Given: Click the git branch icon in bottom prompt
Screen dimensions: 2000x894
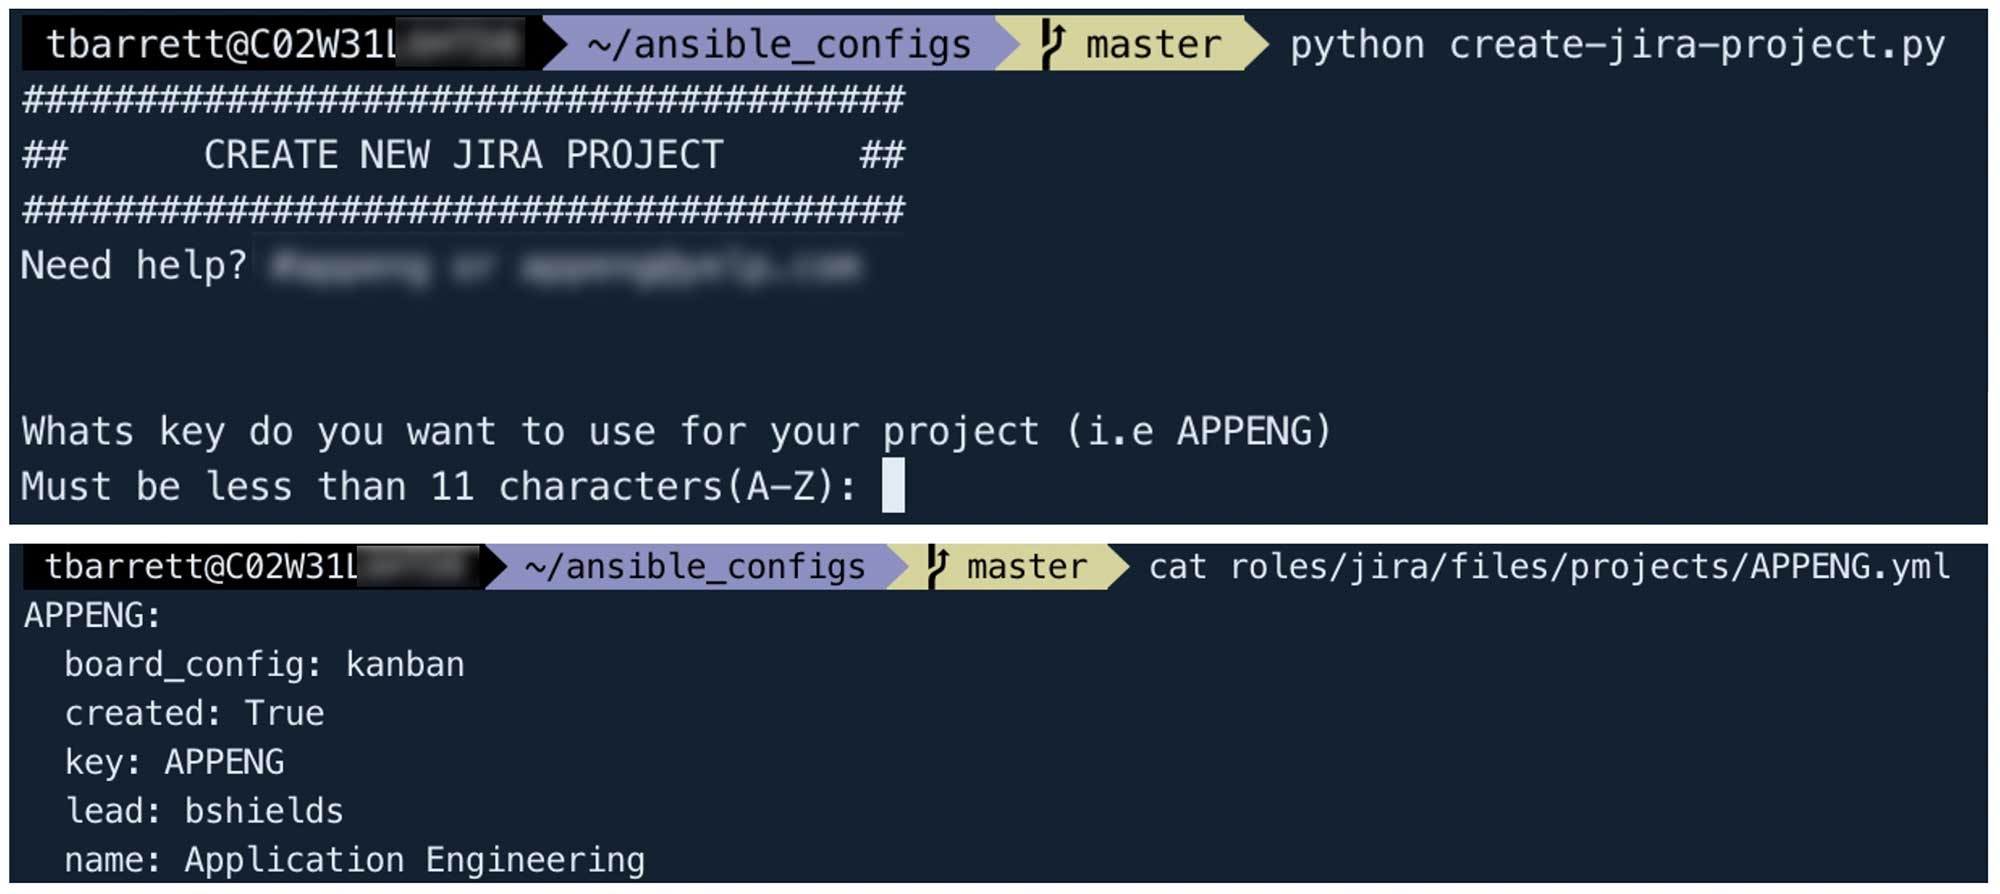Looking at the screenshot, I should 937,567.
